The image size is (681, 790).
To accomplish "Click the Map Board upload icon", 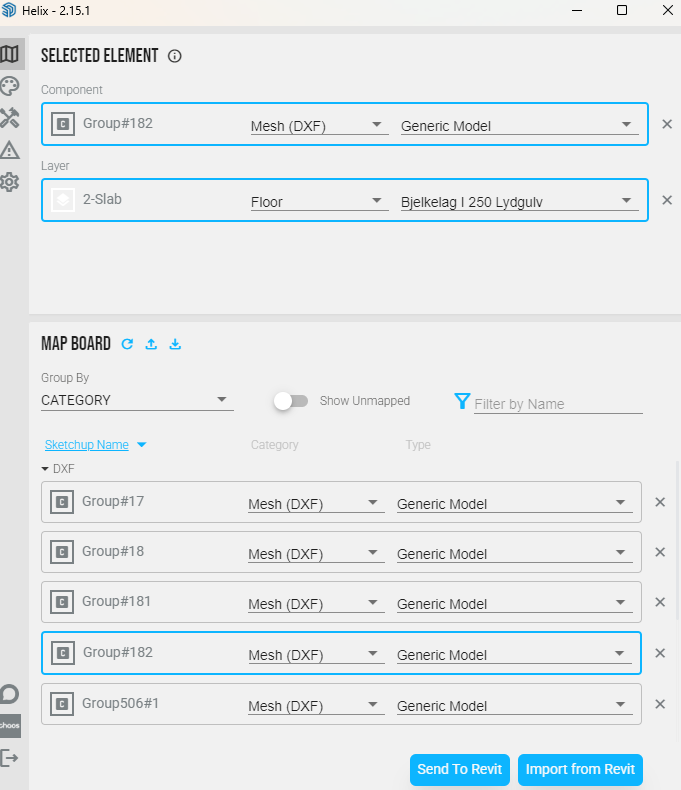I will coord(151,344).
